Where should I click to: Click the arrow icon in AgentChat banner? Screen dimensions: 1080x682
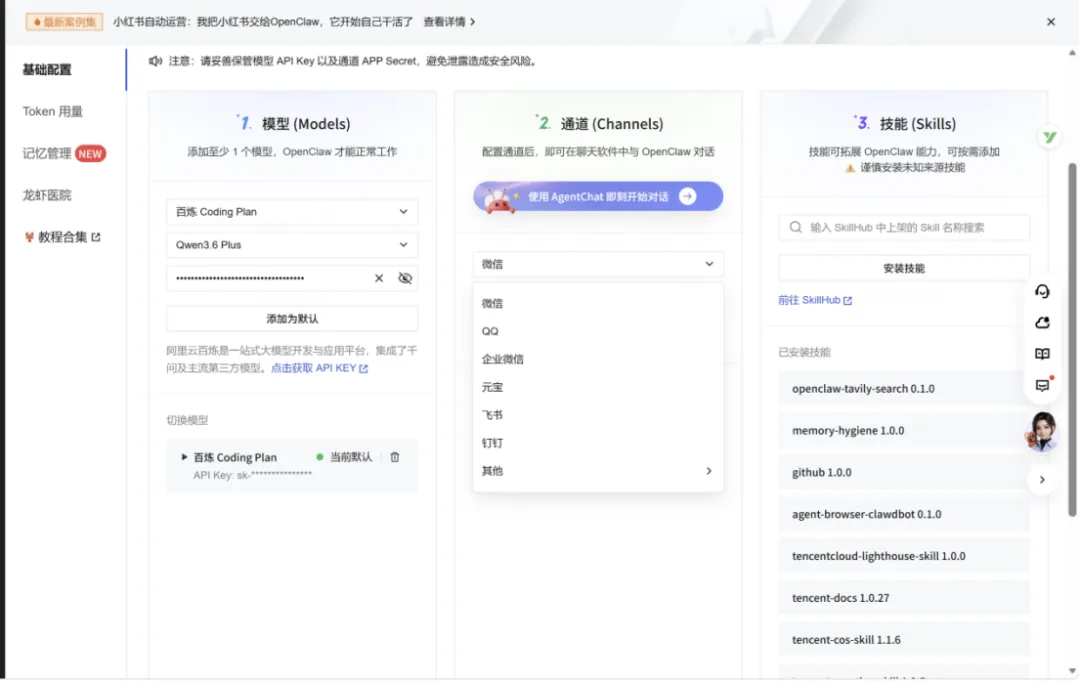(687, 197)
